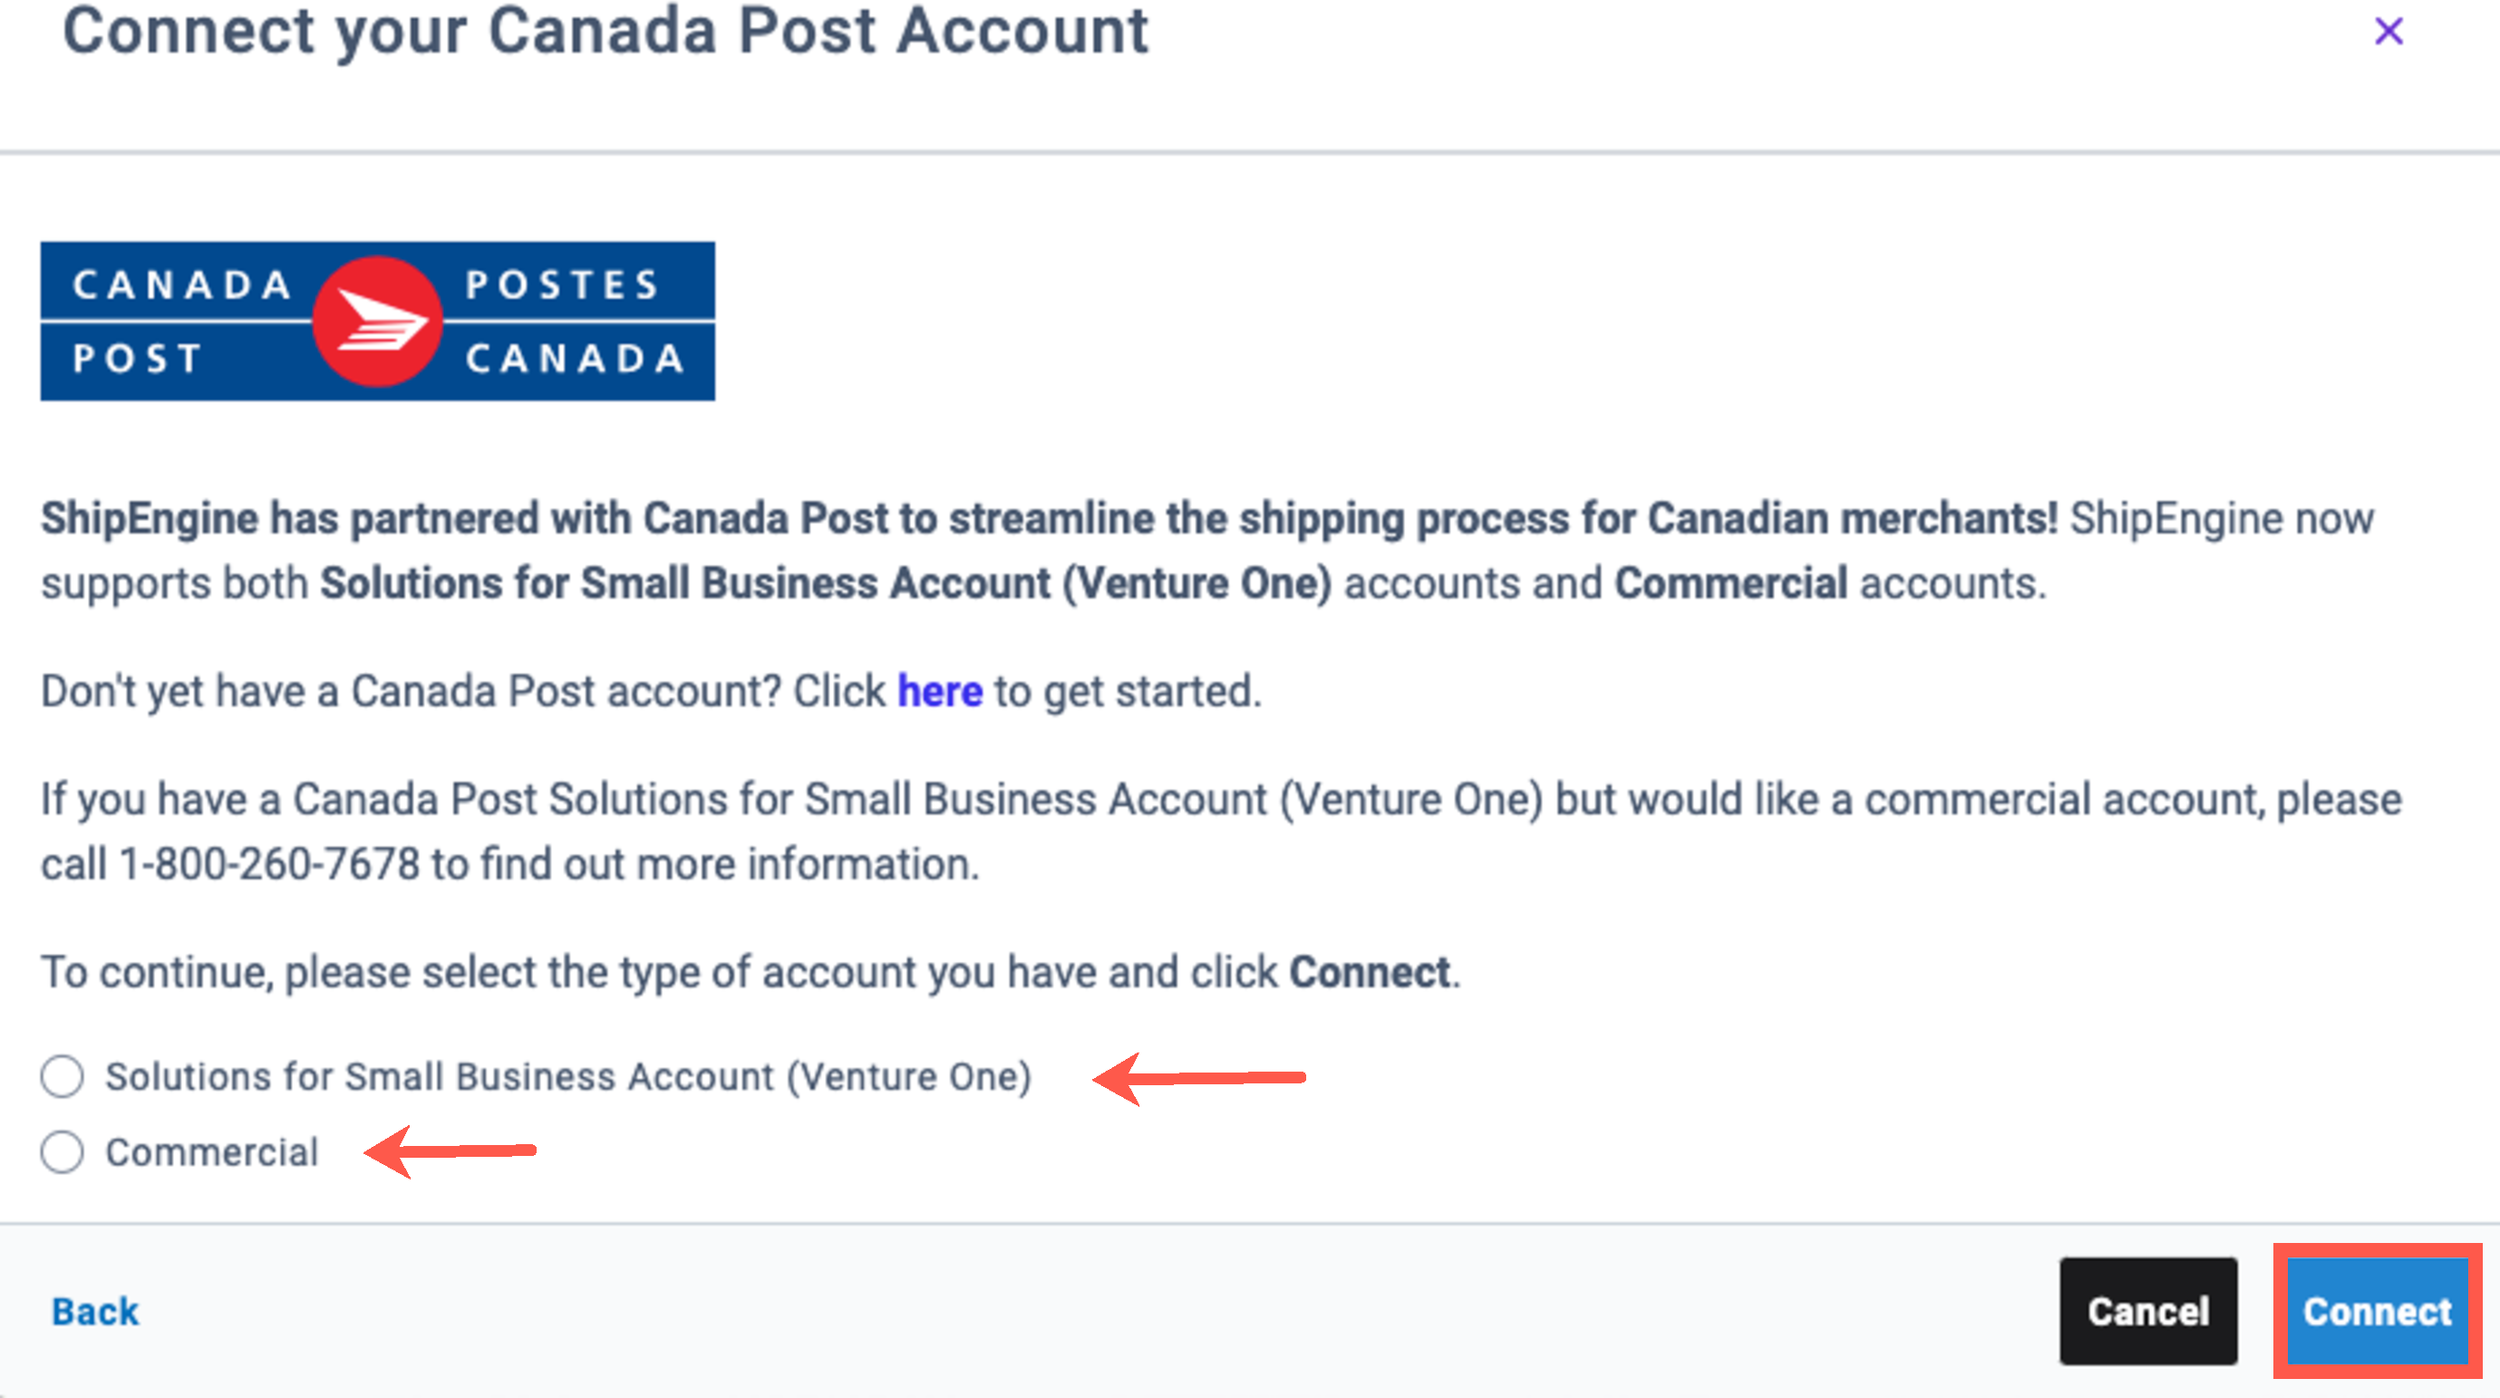Choose the Commercial account radio button
This screenshot has width=2500, height=1398.
[x=62, y=1152]
